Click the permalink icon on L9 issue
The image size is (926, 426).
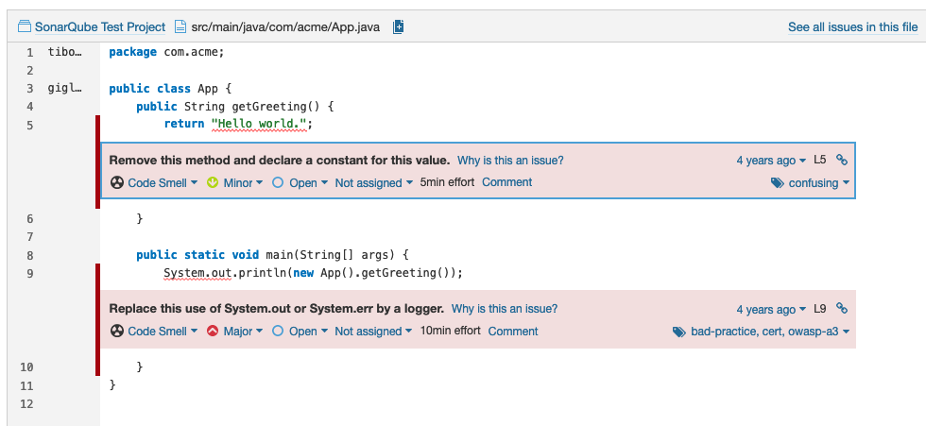click(842, 308)
